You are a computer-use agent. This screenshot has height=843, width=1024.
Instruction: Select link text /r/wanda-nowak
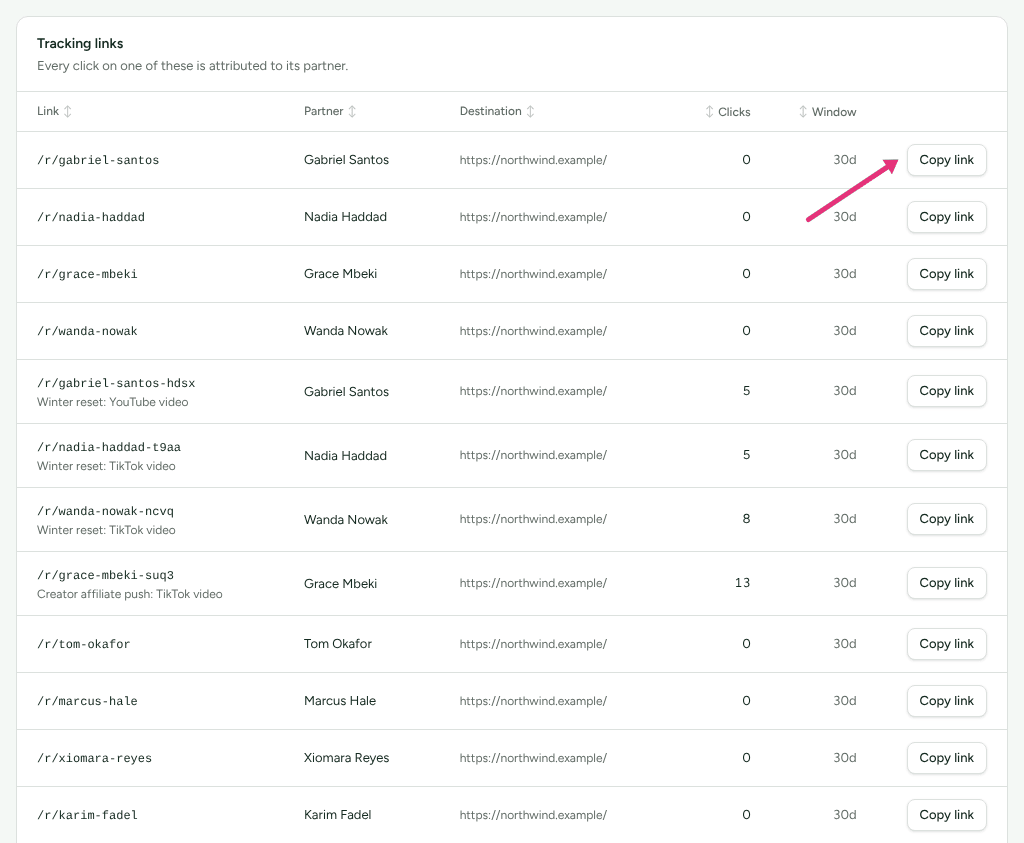click(88, 331)
